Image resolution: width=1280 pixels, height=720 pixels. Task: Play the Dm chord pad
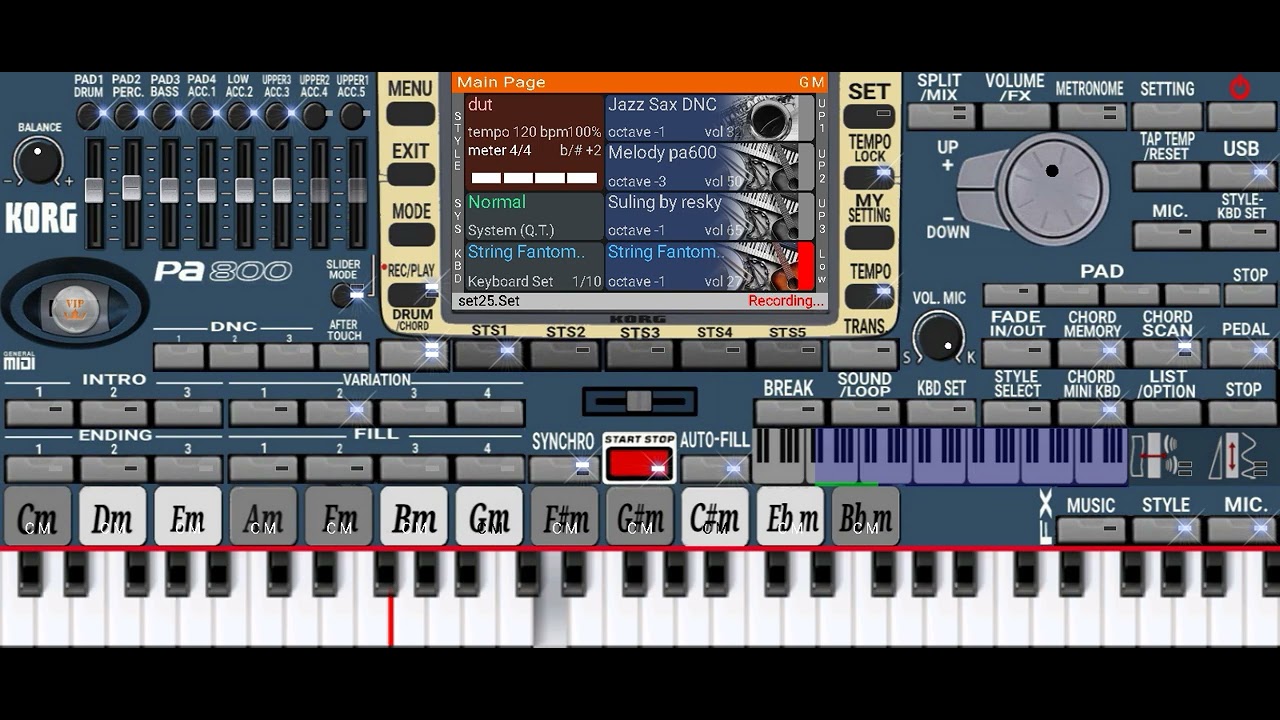pos(113,517)
